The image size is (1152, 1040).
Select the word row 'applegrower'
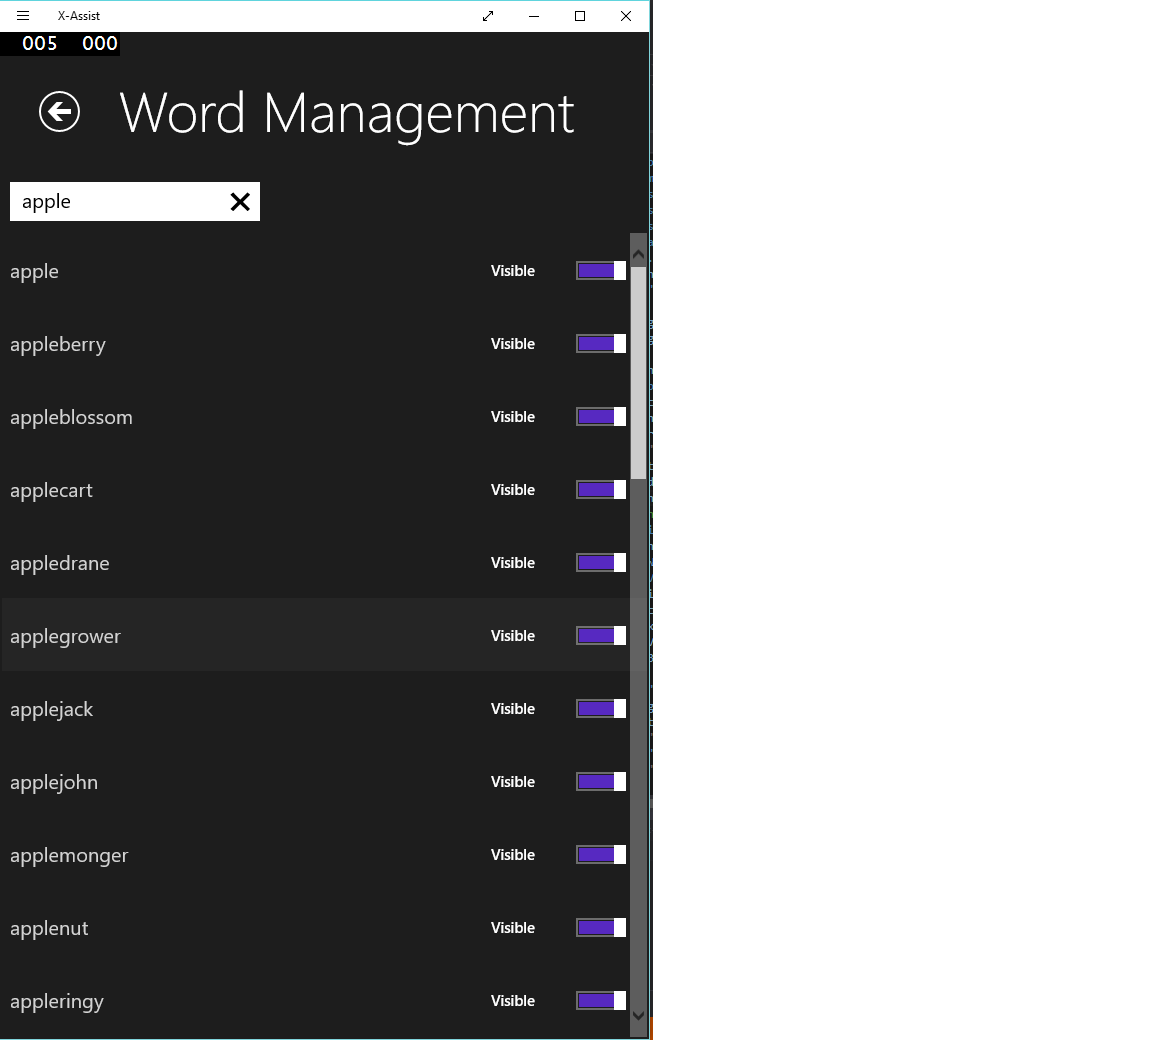316,635
